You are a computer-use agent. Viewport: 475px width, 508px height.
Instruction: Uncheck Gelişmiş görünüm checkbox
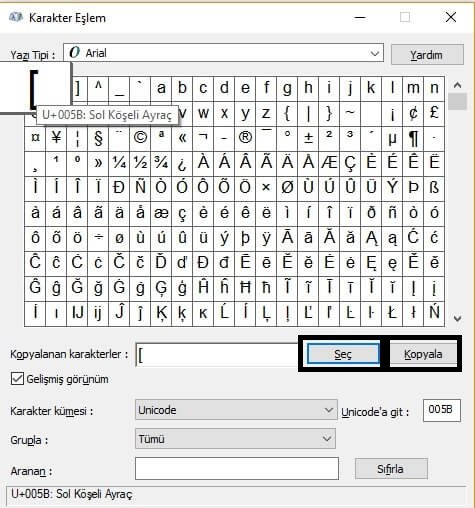[x=17, y=379]
